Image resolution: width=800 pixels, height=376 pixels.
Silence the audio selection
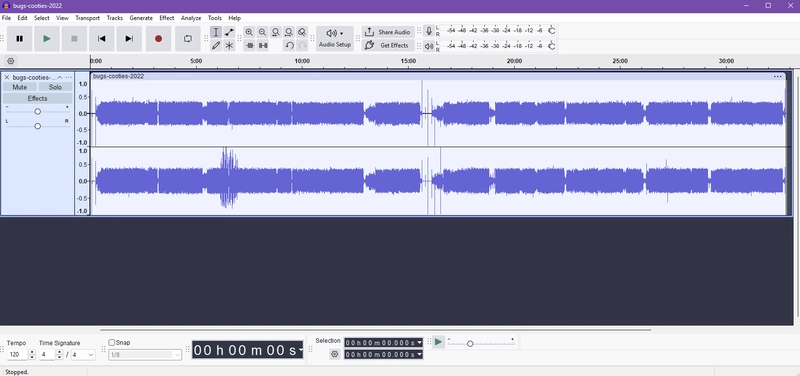(263, 45)
